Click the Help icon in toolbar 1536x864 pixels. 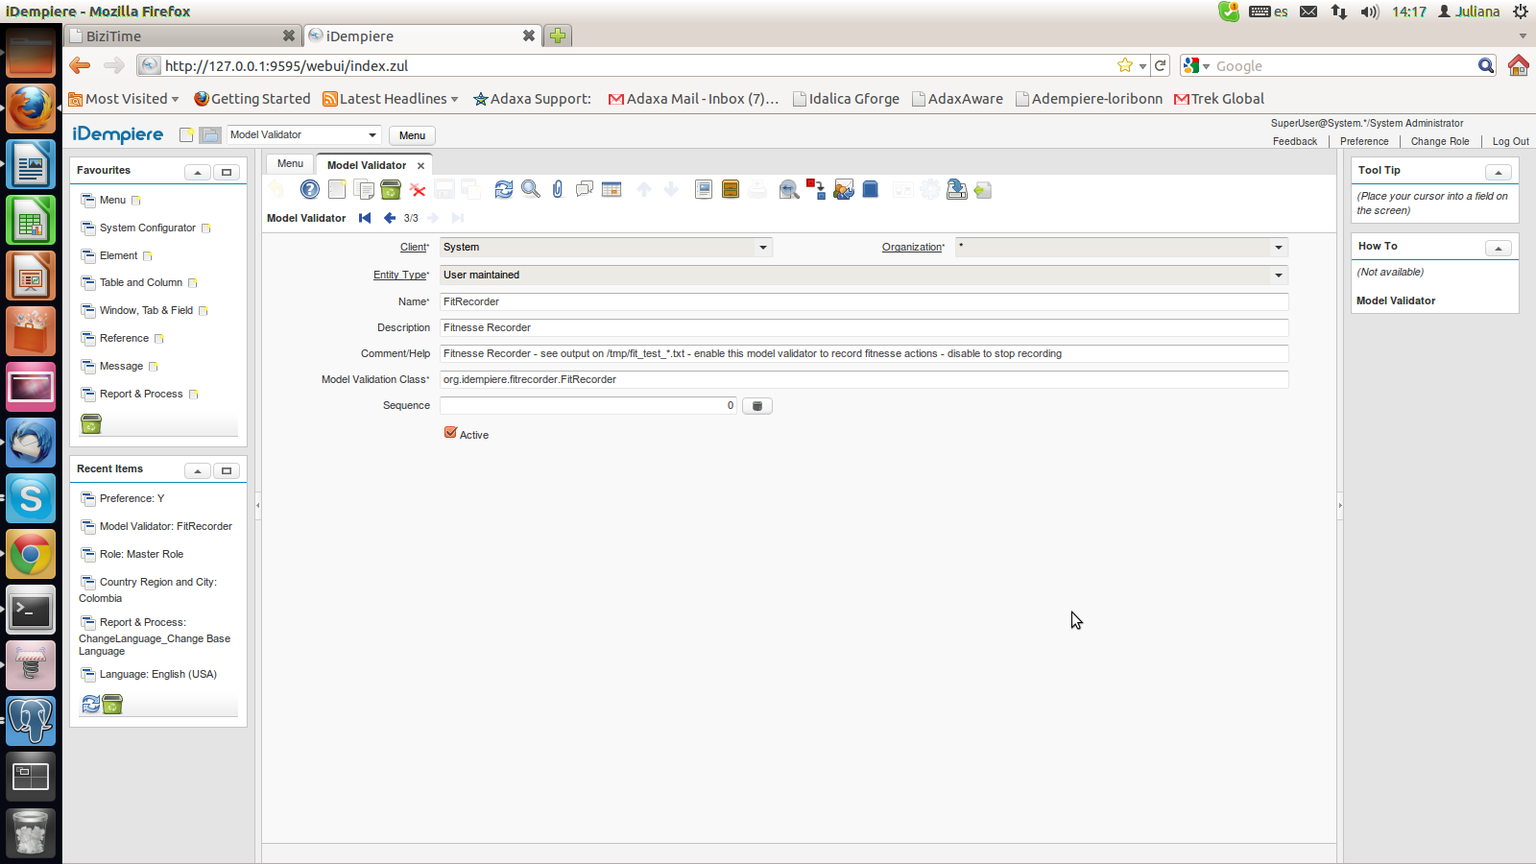click(310, 190)
